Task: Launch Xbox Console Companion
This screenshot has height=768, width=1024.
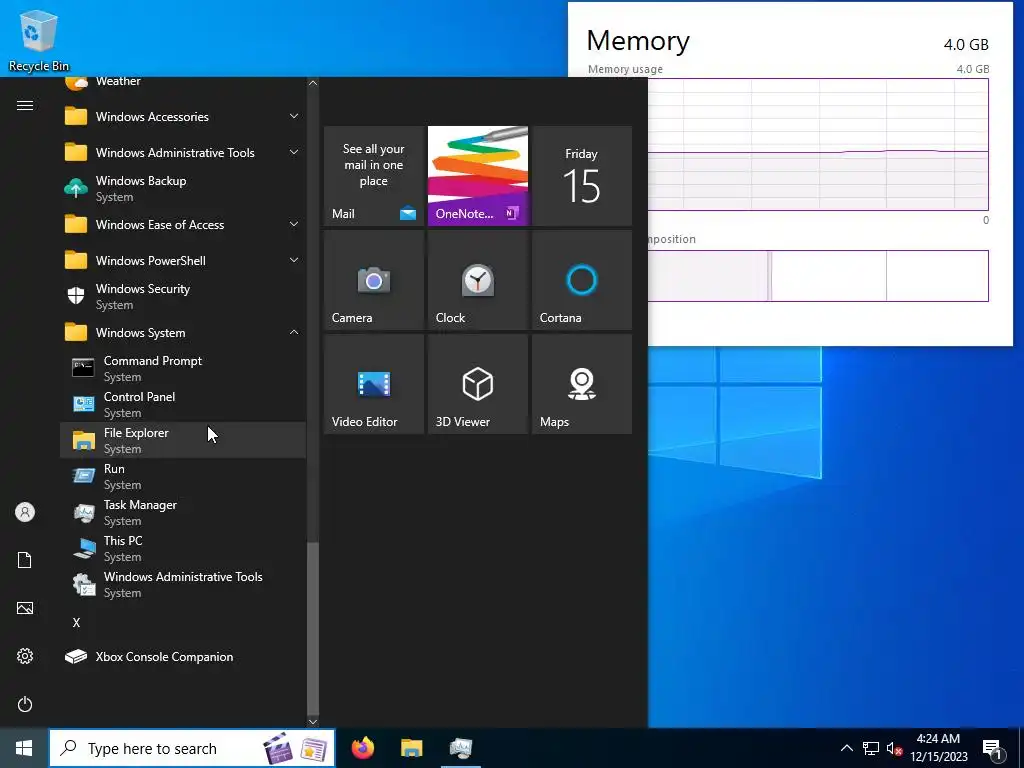Action: click(x=183, y=656)
